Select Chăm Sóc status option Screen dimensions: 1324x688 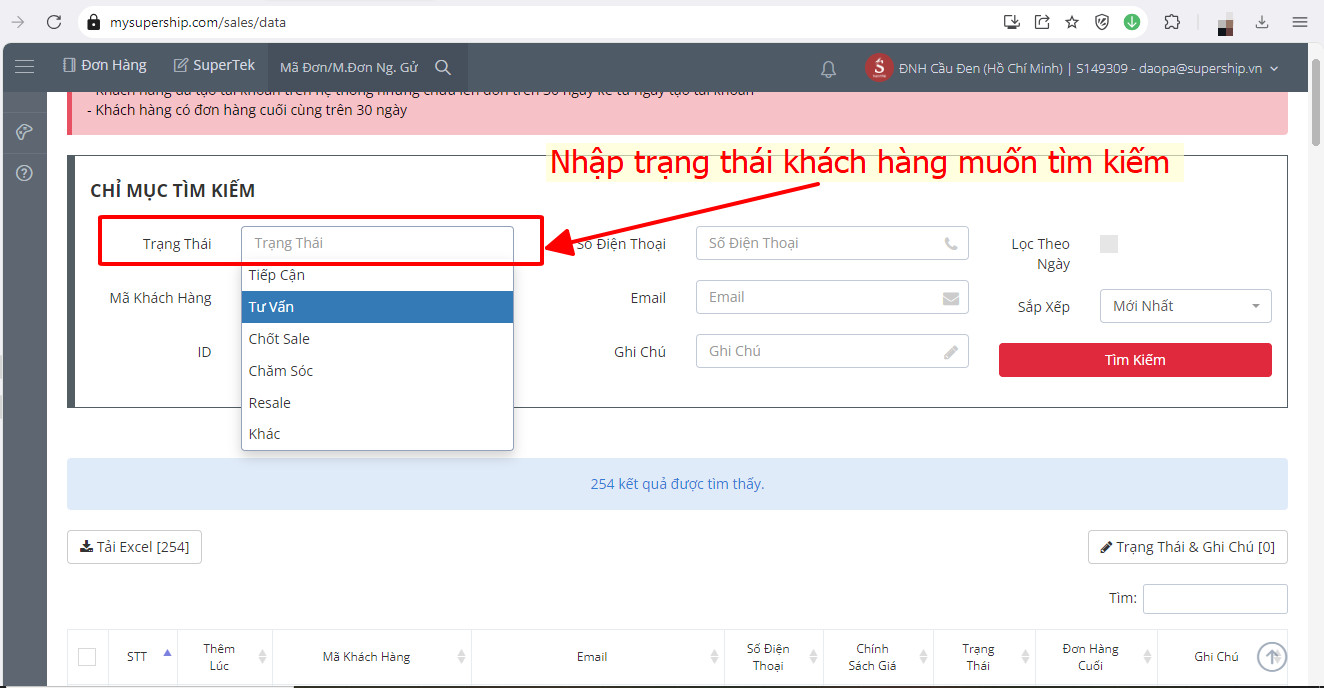coord(377,371)
